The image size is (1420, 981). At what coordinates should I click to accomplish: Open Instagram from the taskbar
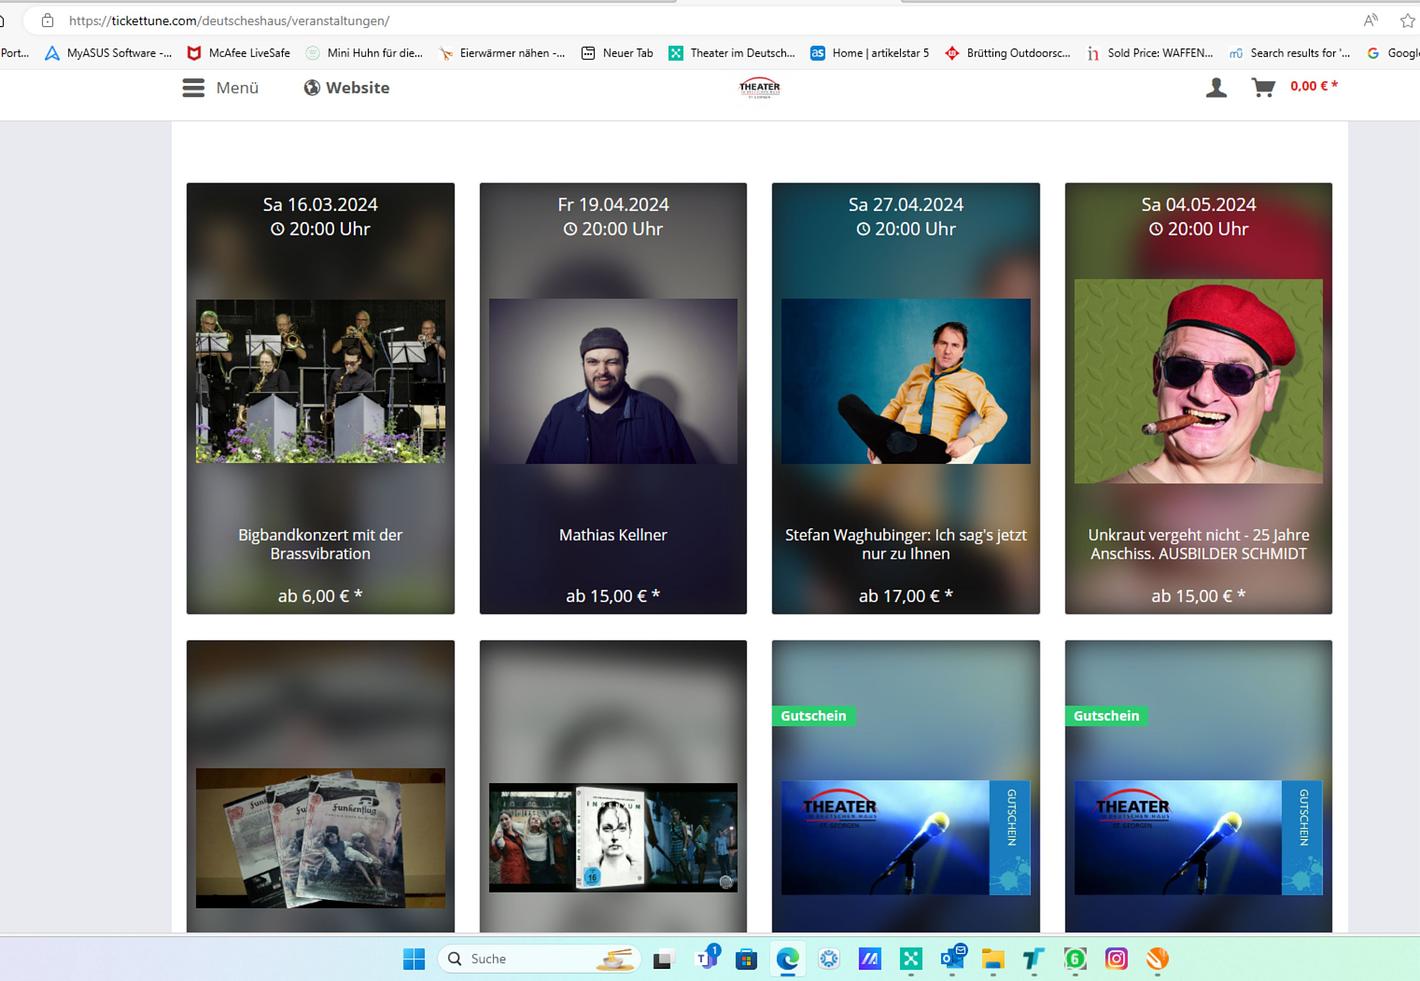coord(1116,959)
